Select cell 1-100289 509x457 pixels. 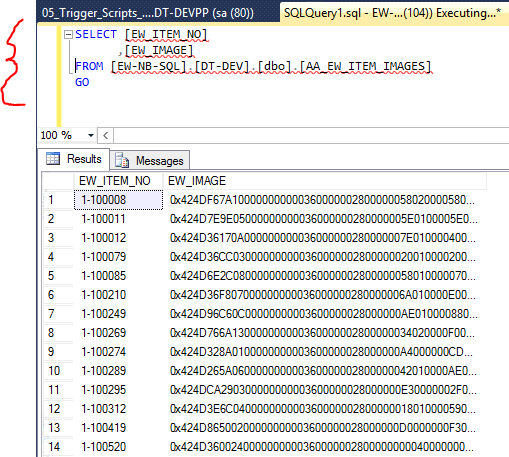coord(118,371)
